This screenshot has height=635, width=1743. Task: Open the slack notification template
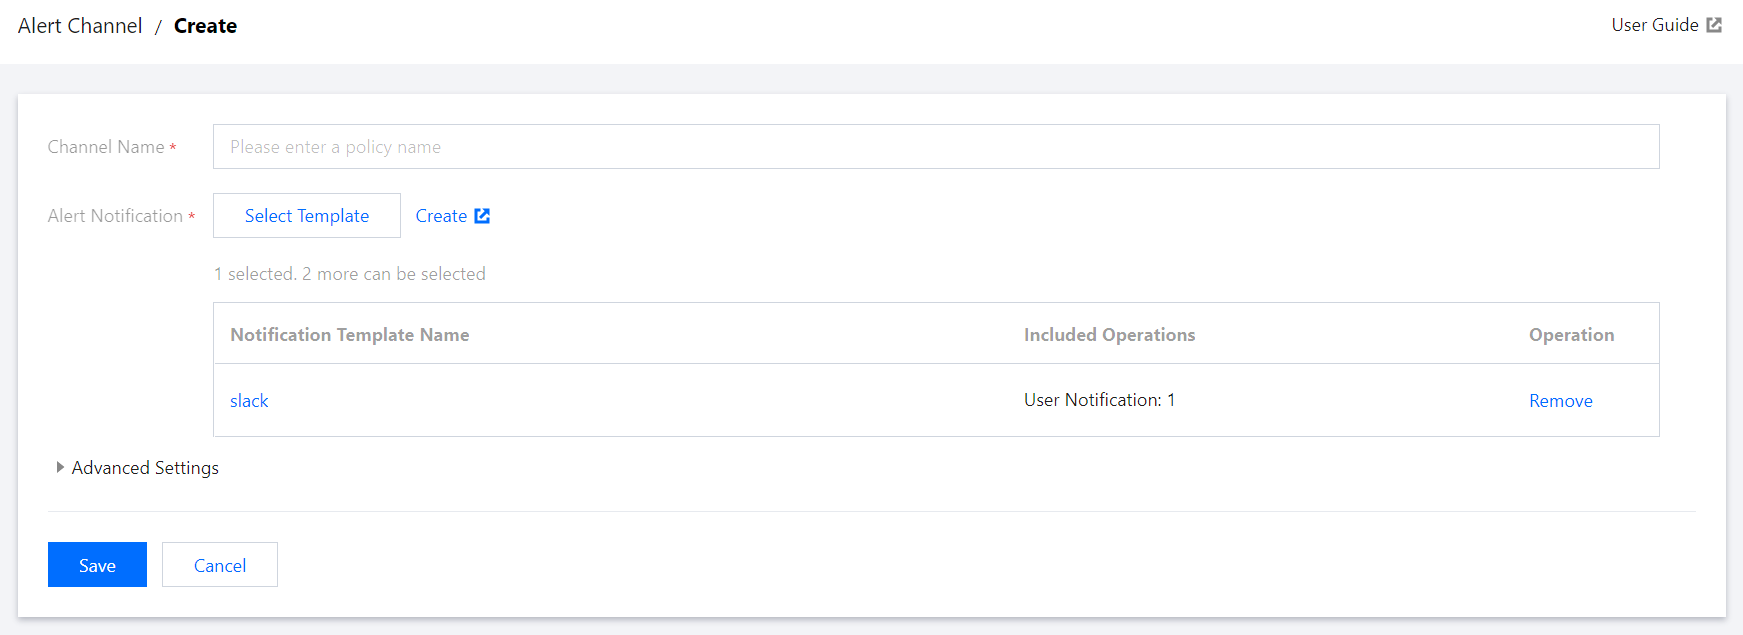(249, 401)
